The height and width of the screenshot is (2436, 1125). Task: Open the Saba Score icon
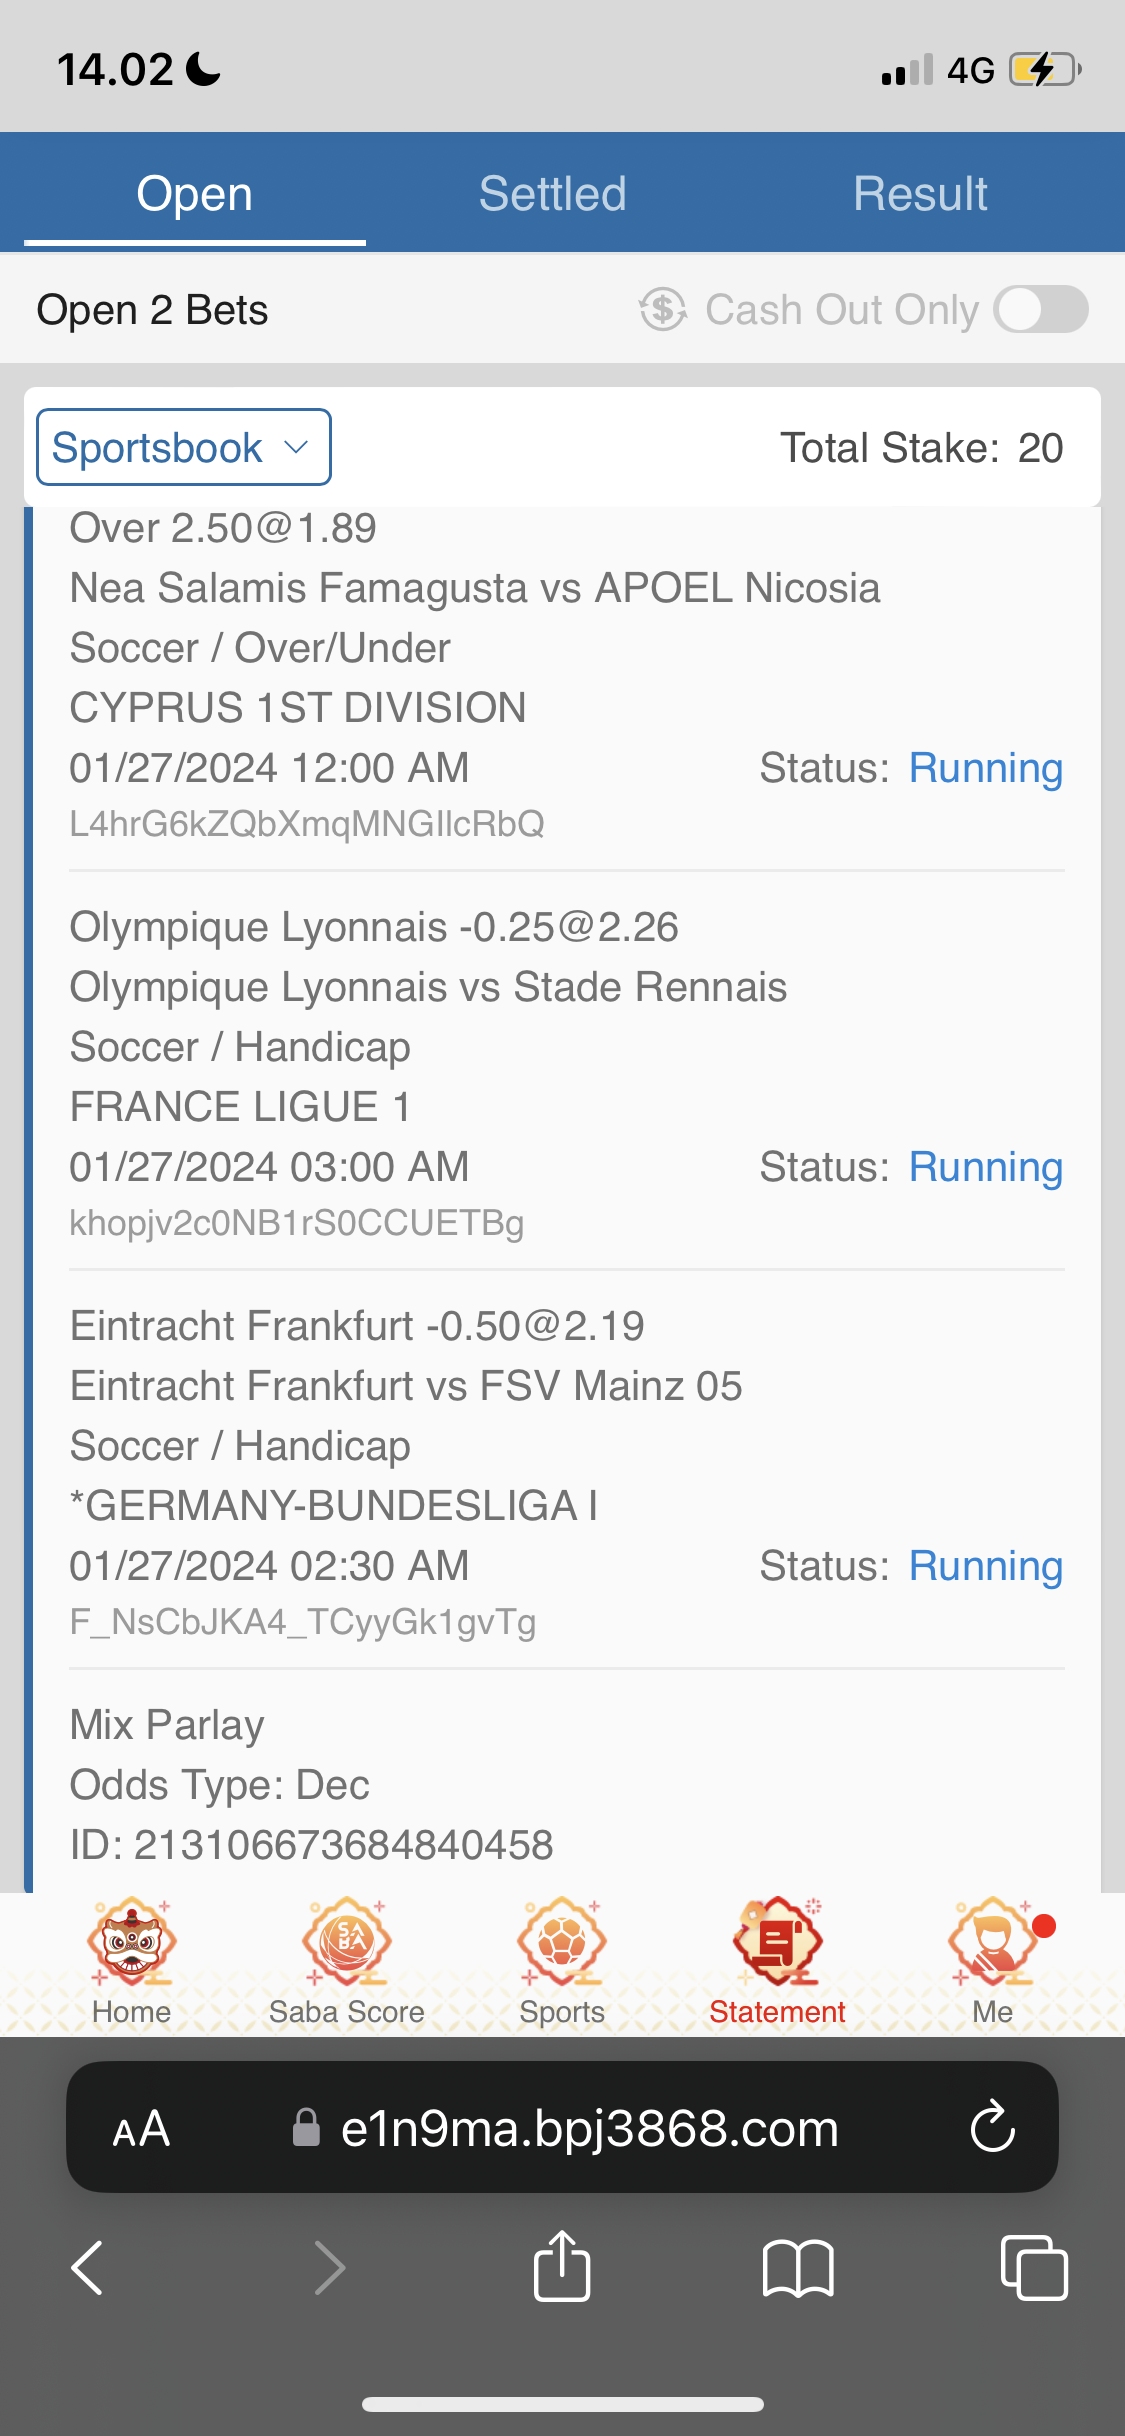coord(346,1942)
